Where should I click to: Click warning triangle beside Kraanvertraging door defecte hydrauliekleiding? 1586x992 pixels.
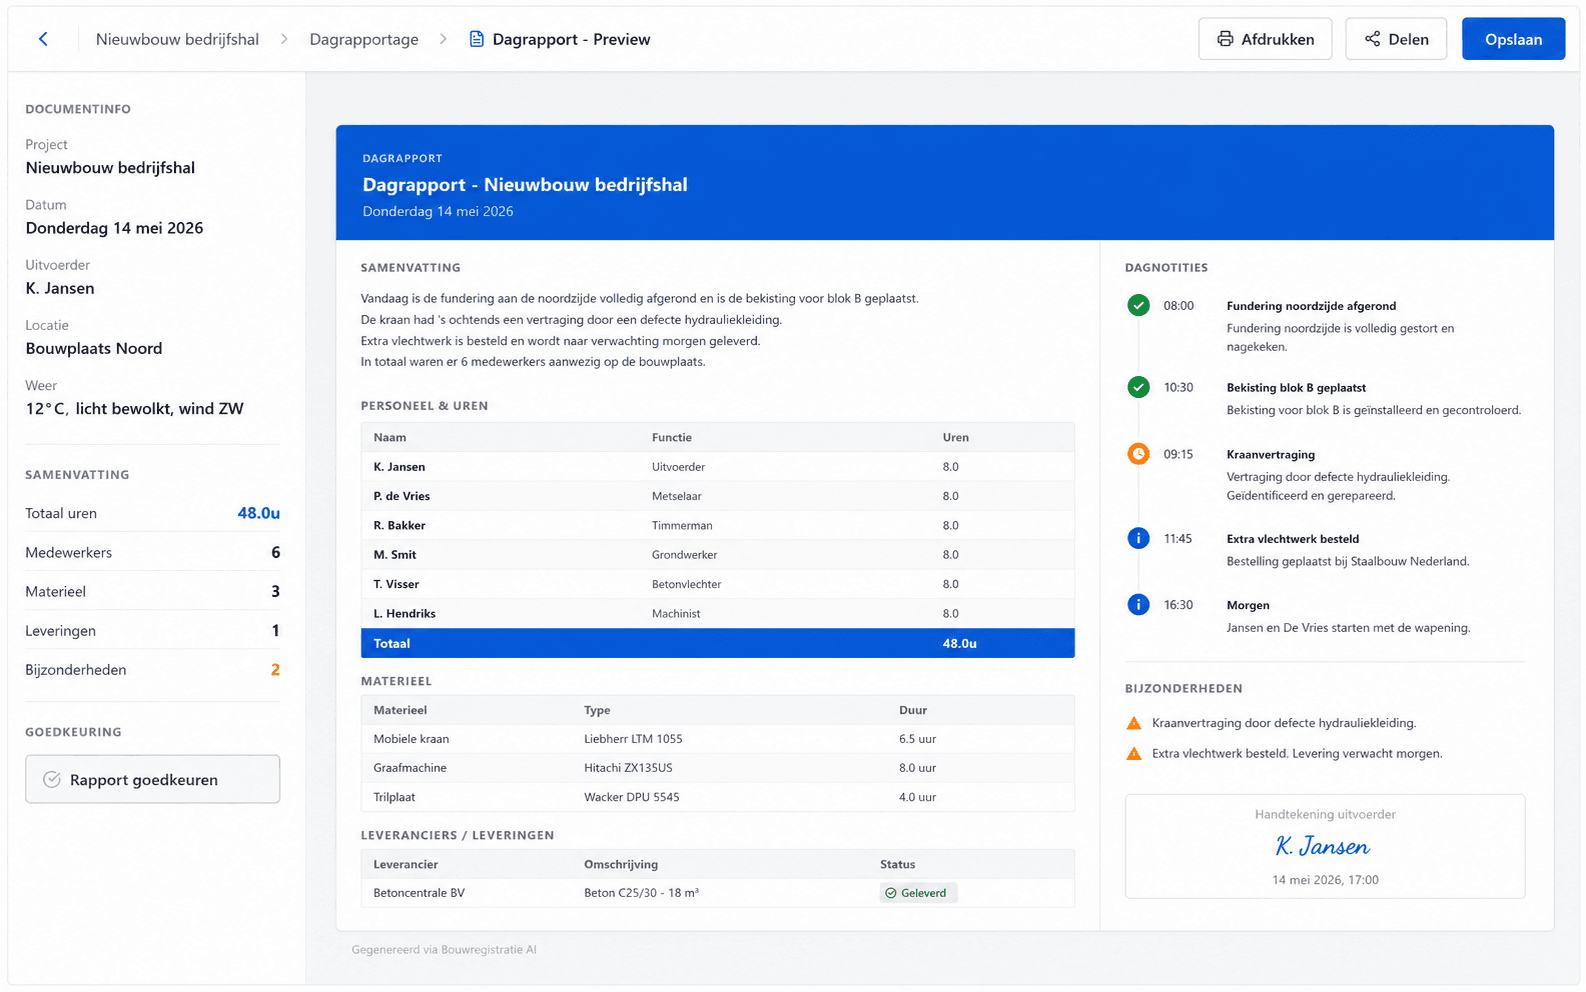click(x=1134, y=723)
